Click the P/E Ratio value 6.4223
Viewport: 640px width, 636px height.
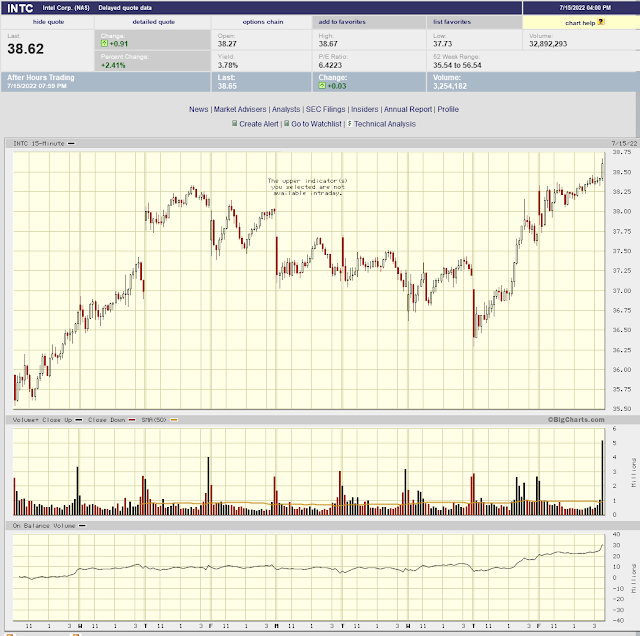(330, 65)
